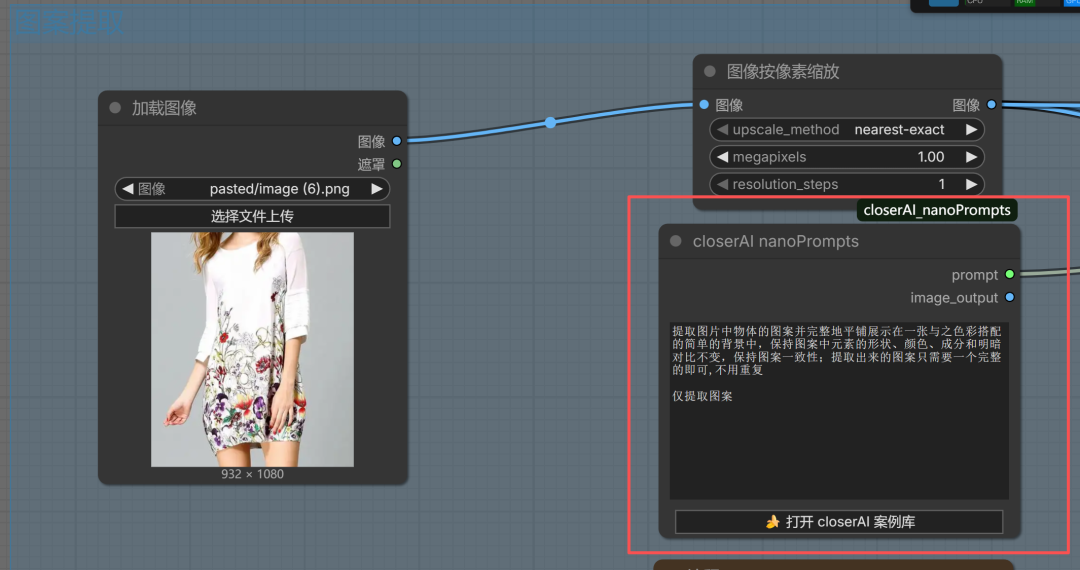Open the nearest-exact upscale_method dropdown
Viewport: 1080px width, 570px height.
click(847, 129)
